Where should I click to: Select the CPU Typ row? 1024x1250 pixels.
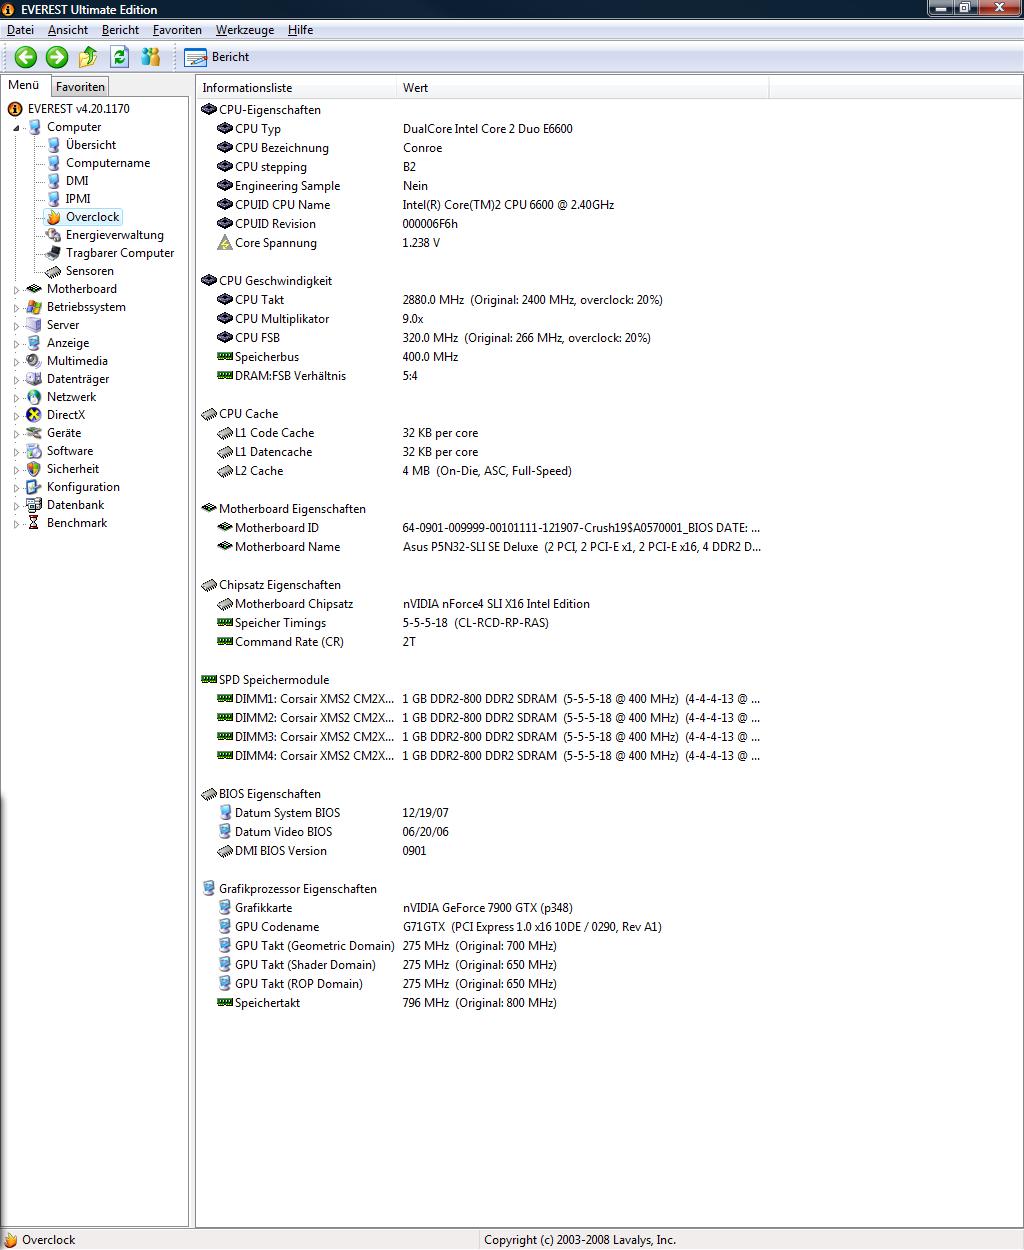481,129
